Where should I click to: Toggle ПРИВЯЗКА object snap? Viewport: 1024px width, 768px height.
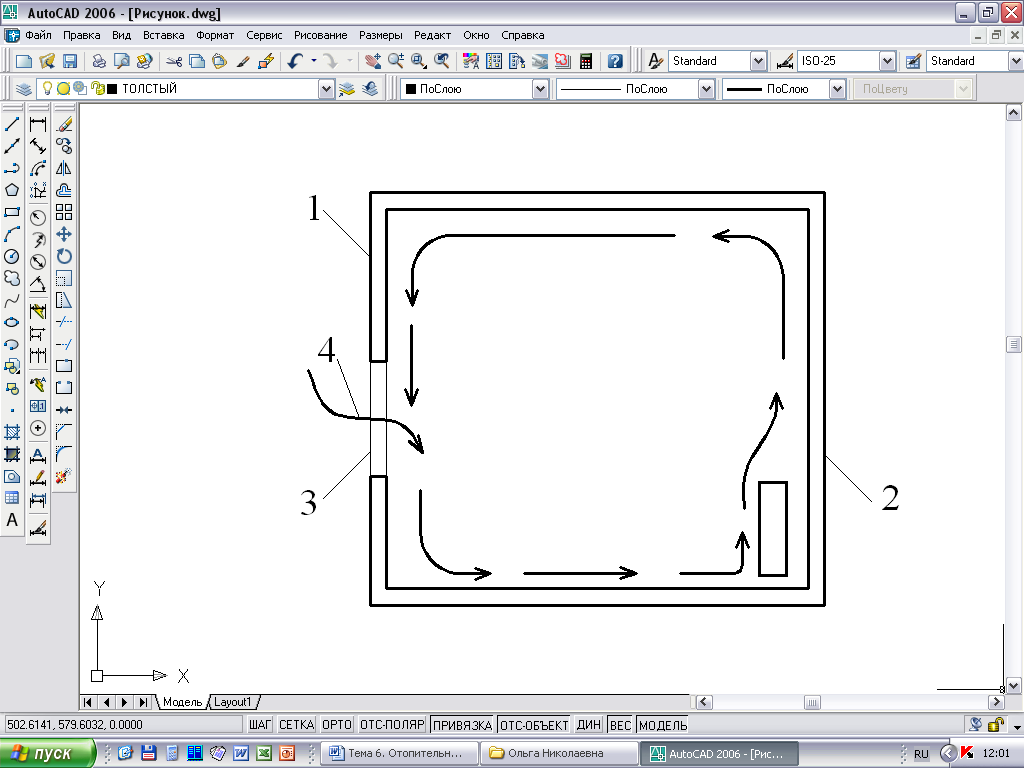coord(462,725)
